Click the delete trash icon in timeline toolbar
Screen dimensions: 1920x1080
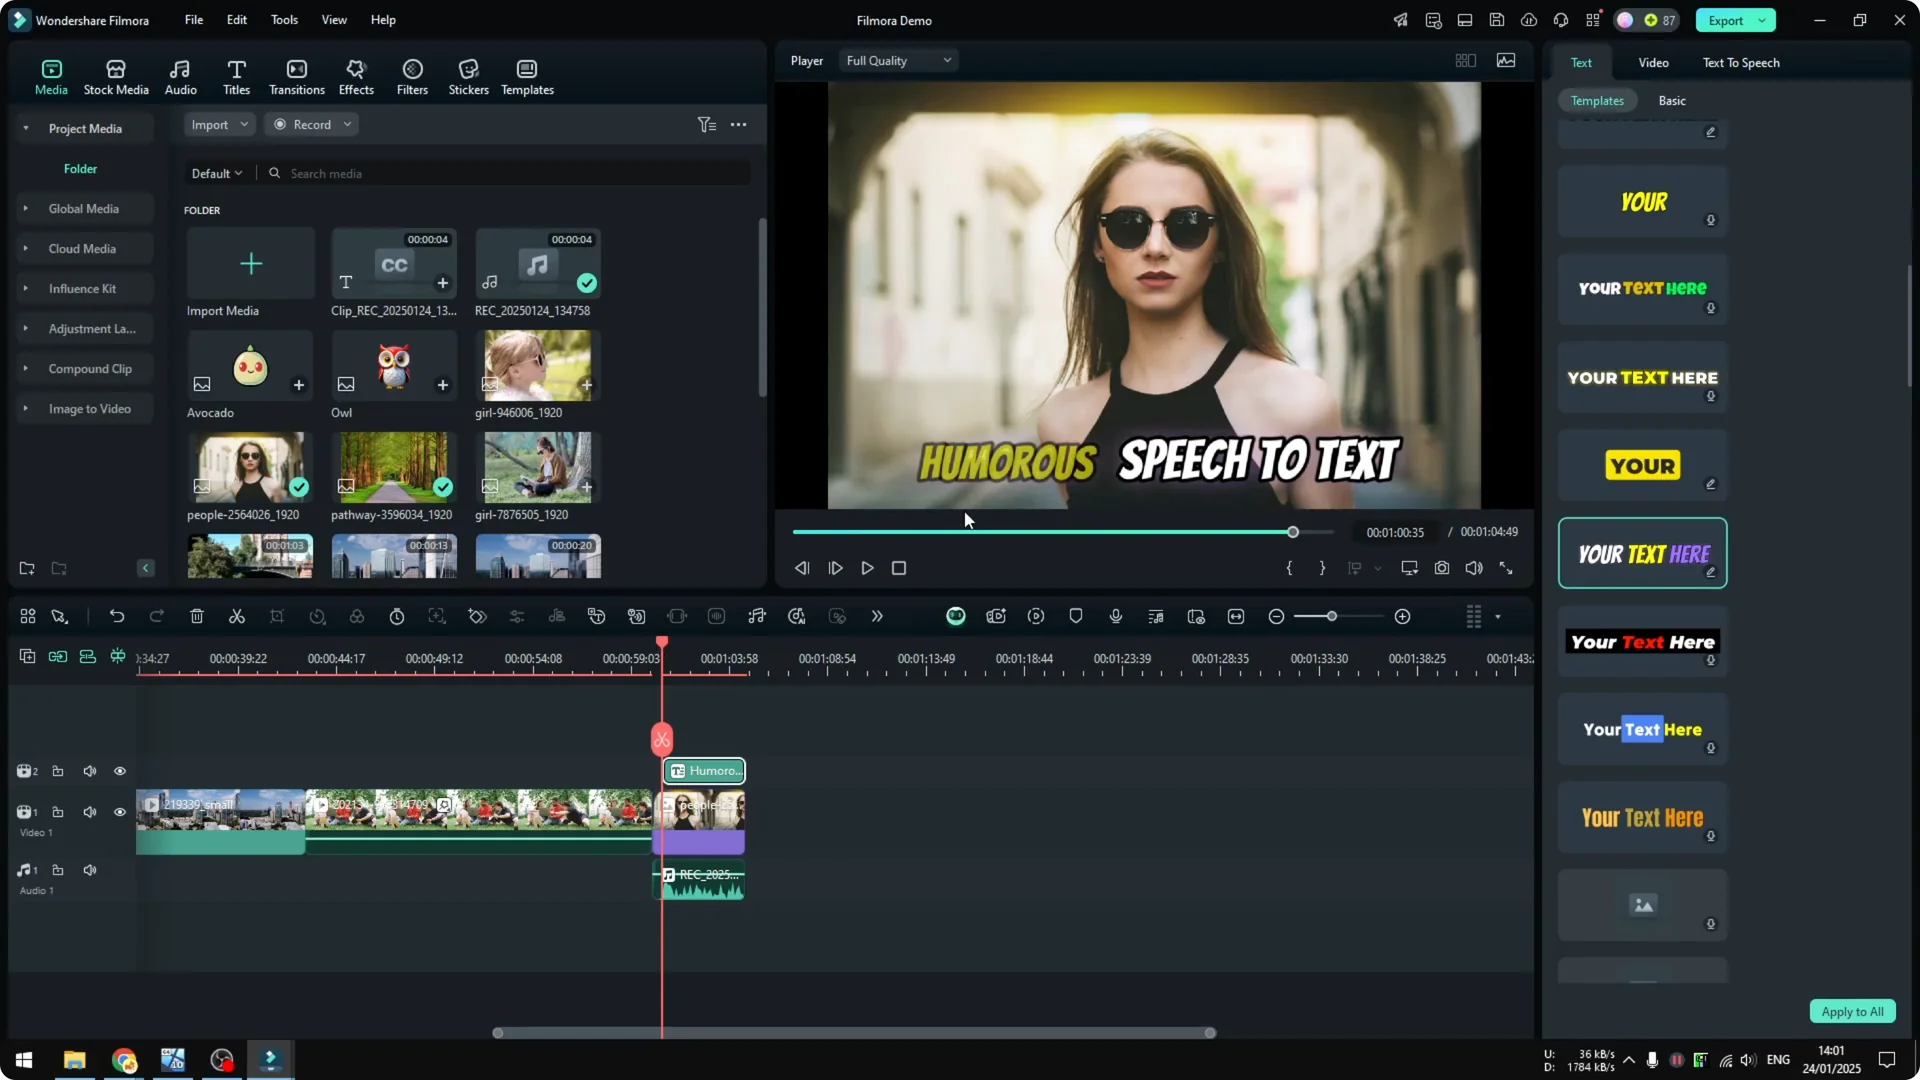point(197,617)
